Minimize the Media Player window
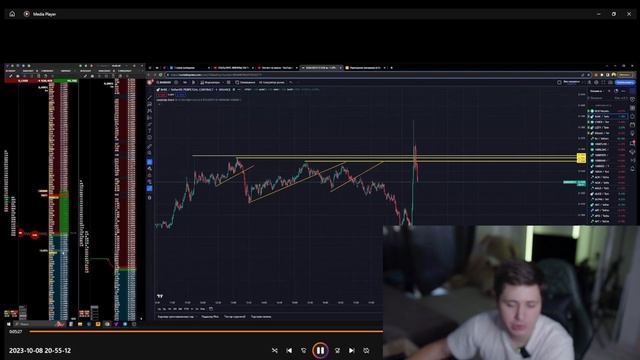The image size is (640, 360). [599, 14]
